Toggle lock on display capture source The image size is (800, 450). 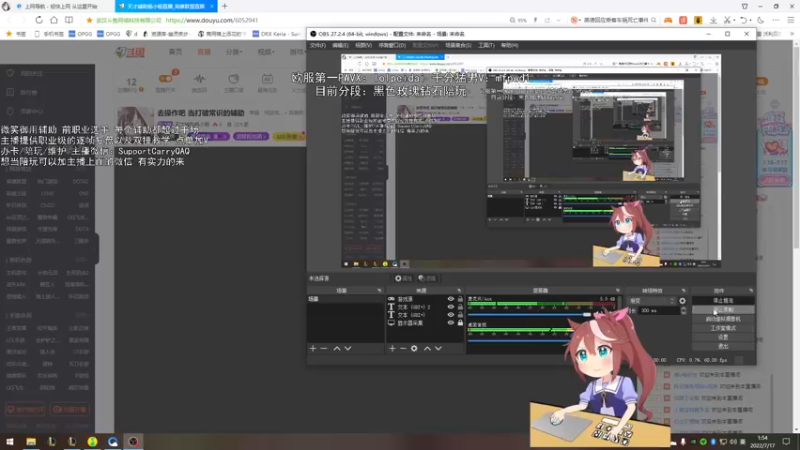point(460,323)
